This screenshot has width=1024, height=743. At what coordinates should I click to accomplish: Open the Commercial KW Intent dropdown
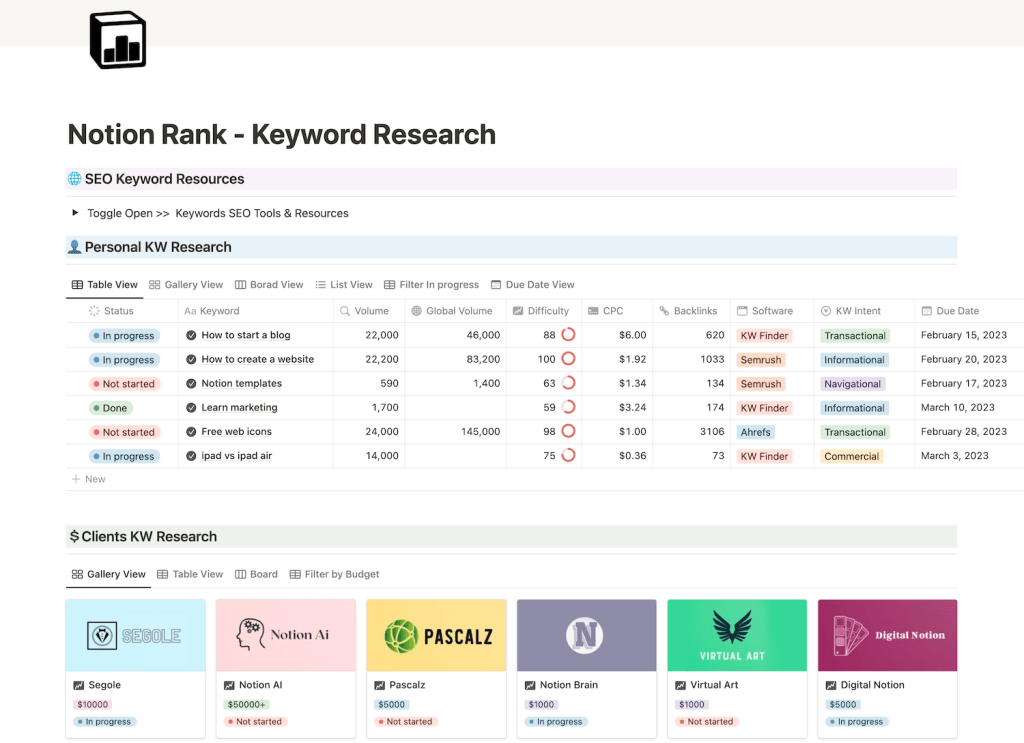coord(851,456)
